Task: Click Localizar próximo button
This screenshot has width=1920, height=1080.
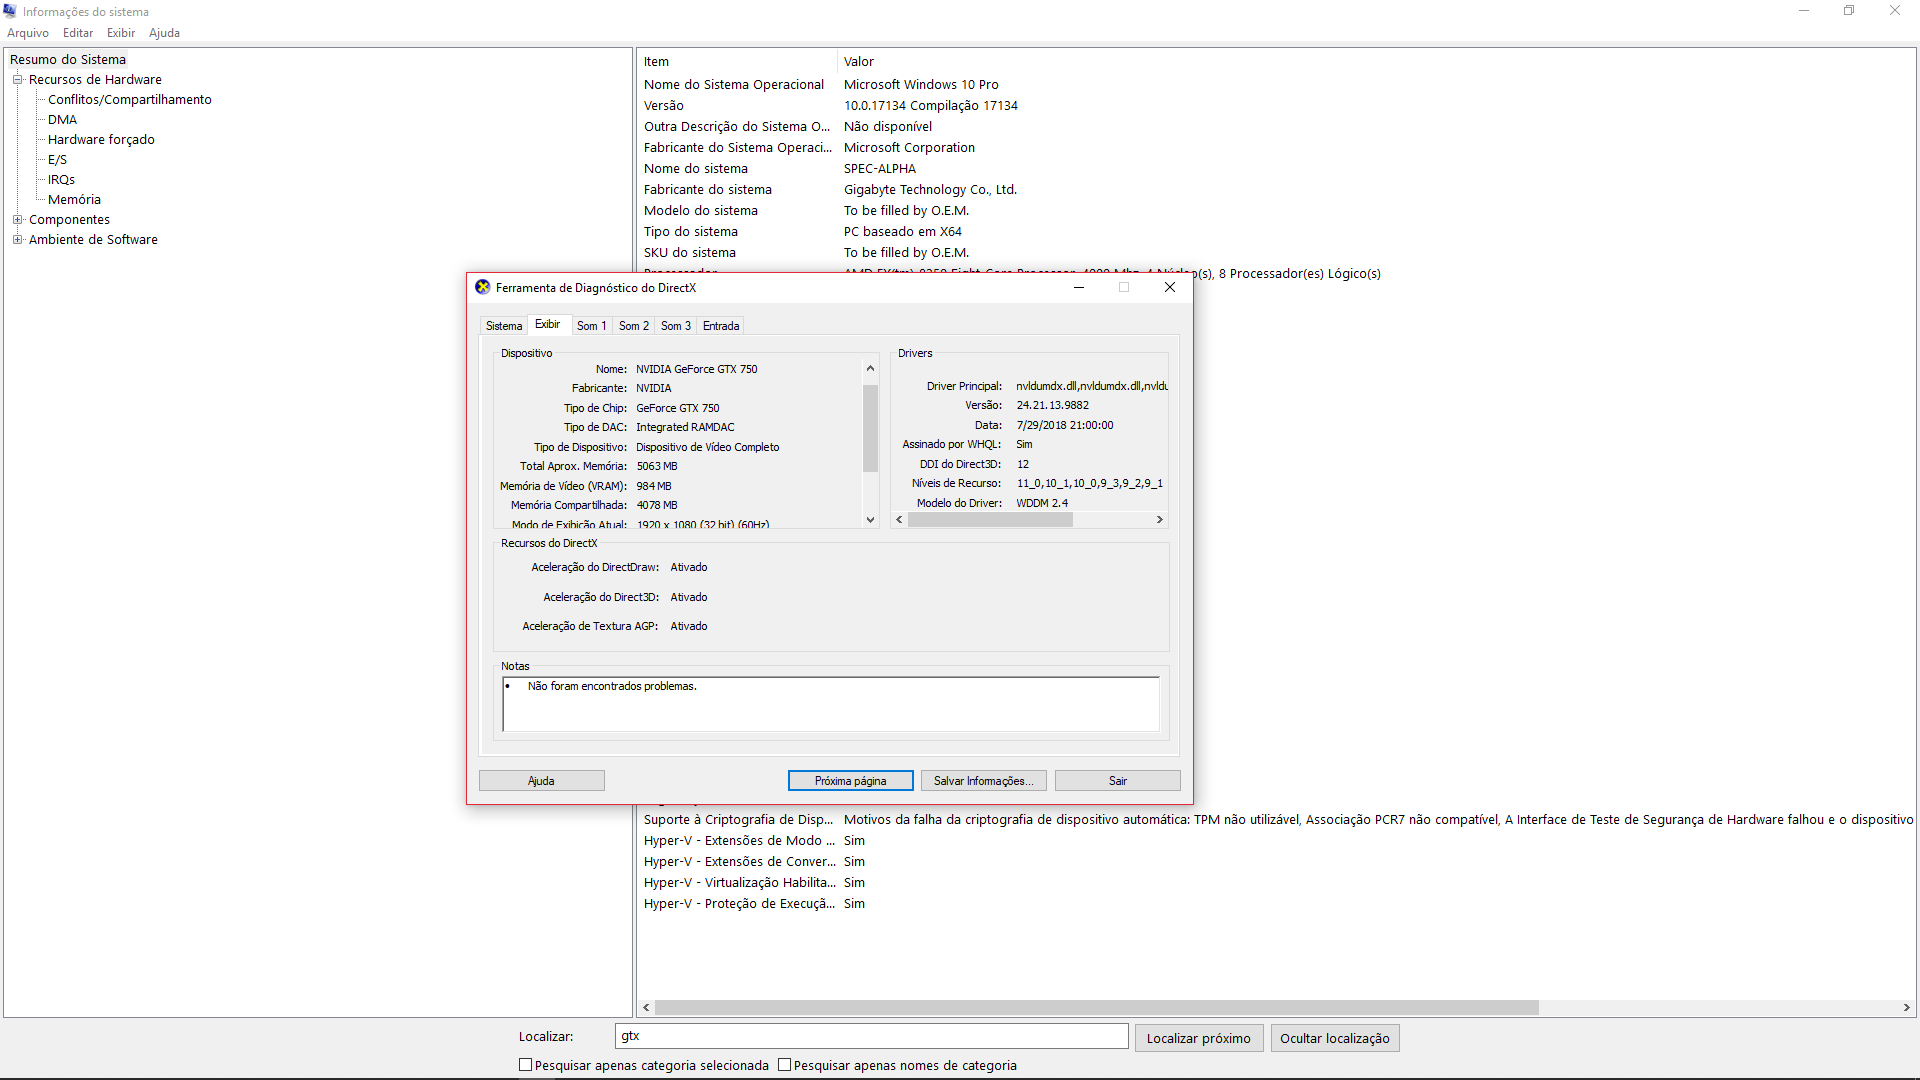Action: (1199, 1038)
